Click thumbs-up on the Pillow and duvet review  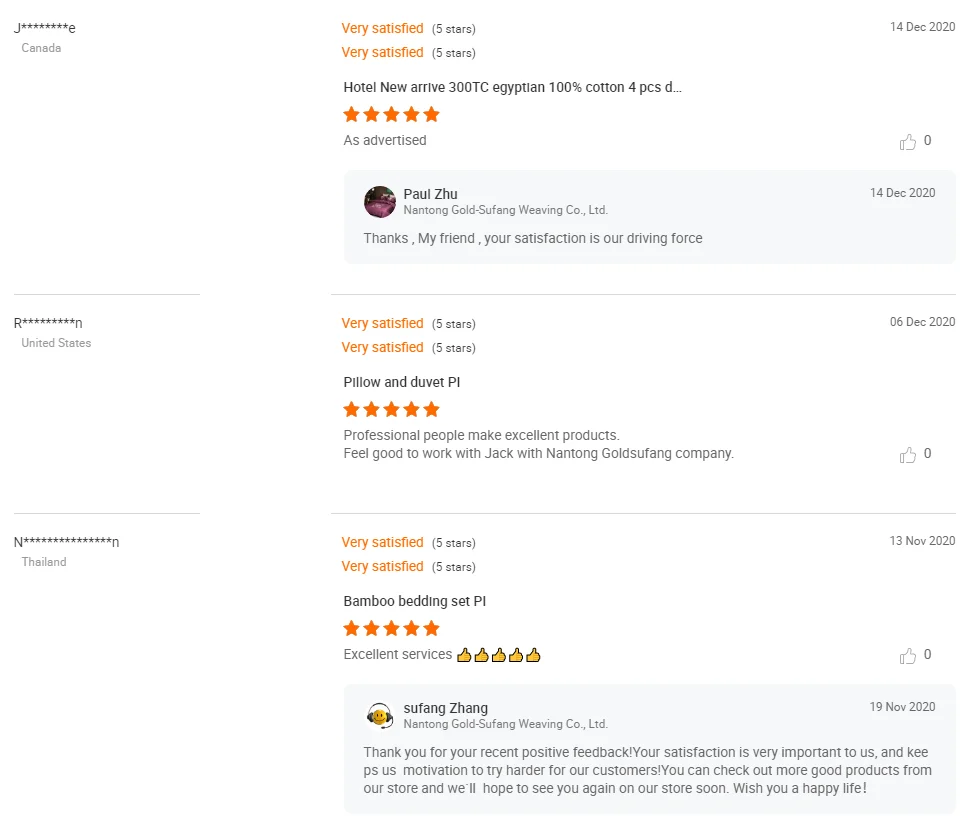coord(908,455)
